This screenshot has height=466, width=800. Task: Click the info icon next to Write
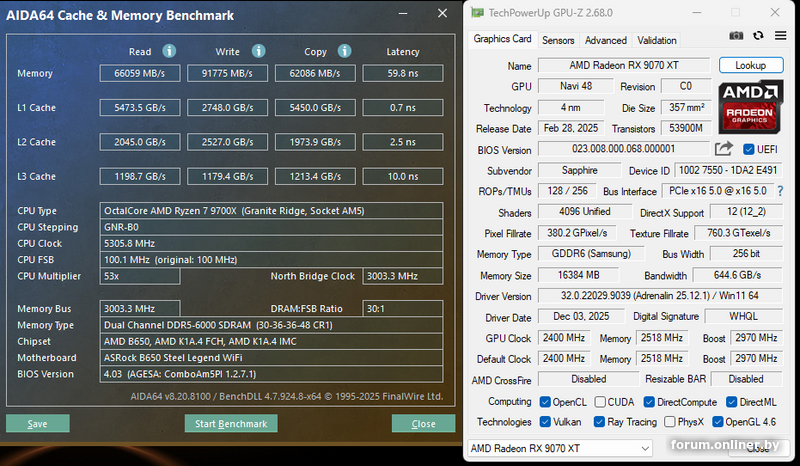[258, 51]
